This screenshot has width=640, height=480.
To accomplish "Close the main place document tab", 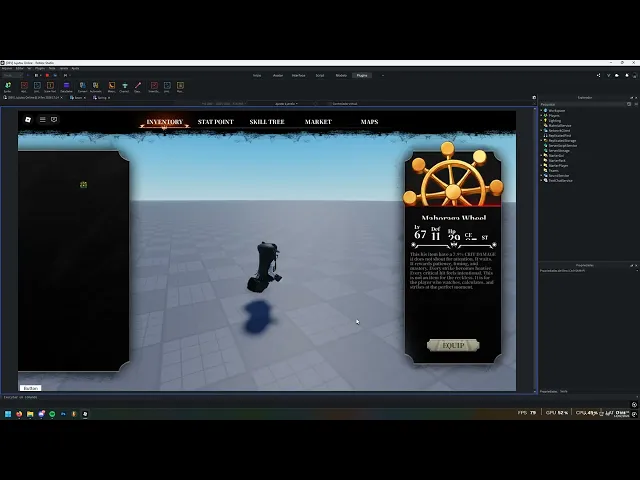I will point(62,98).
